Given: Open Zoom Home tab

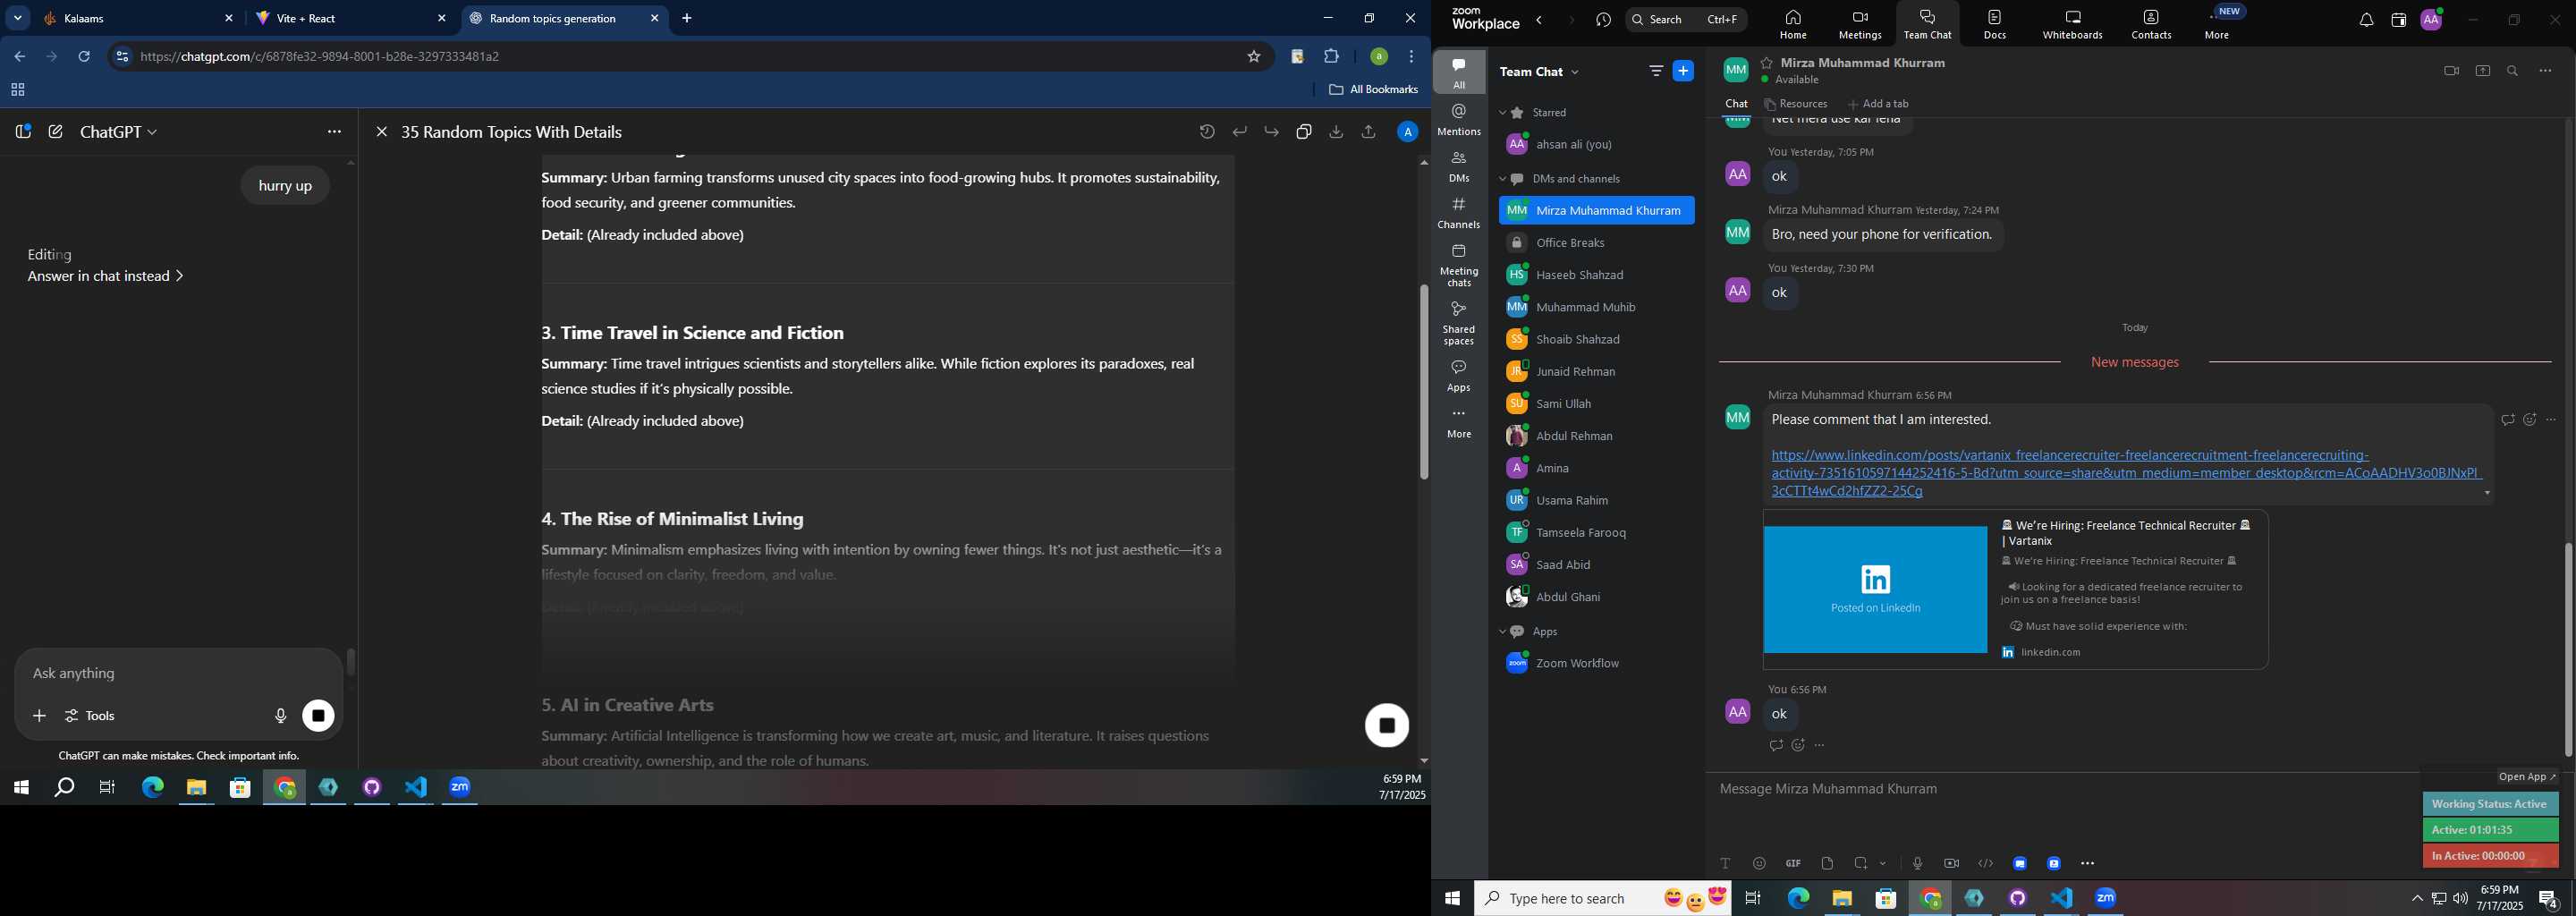Looking at the screenshot, I should point(1793,24).
